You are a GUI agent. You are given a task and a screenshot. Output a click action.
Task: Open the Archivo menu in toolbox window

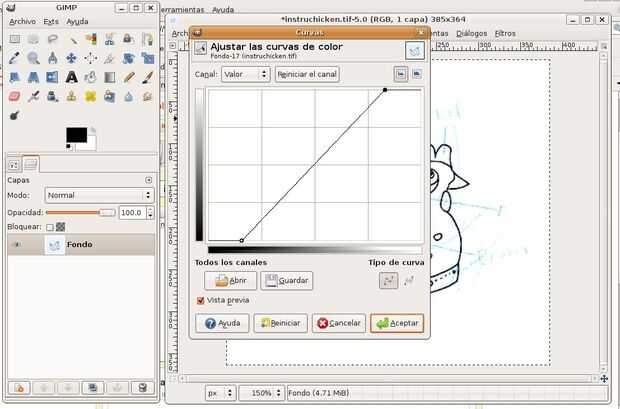[23, 22]
